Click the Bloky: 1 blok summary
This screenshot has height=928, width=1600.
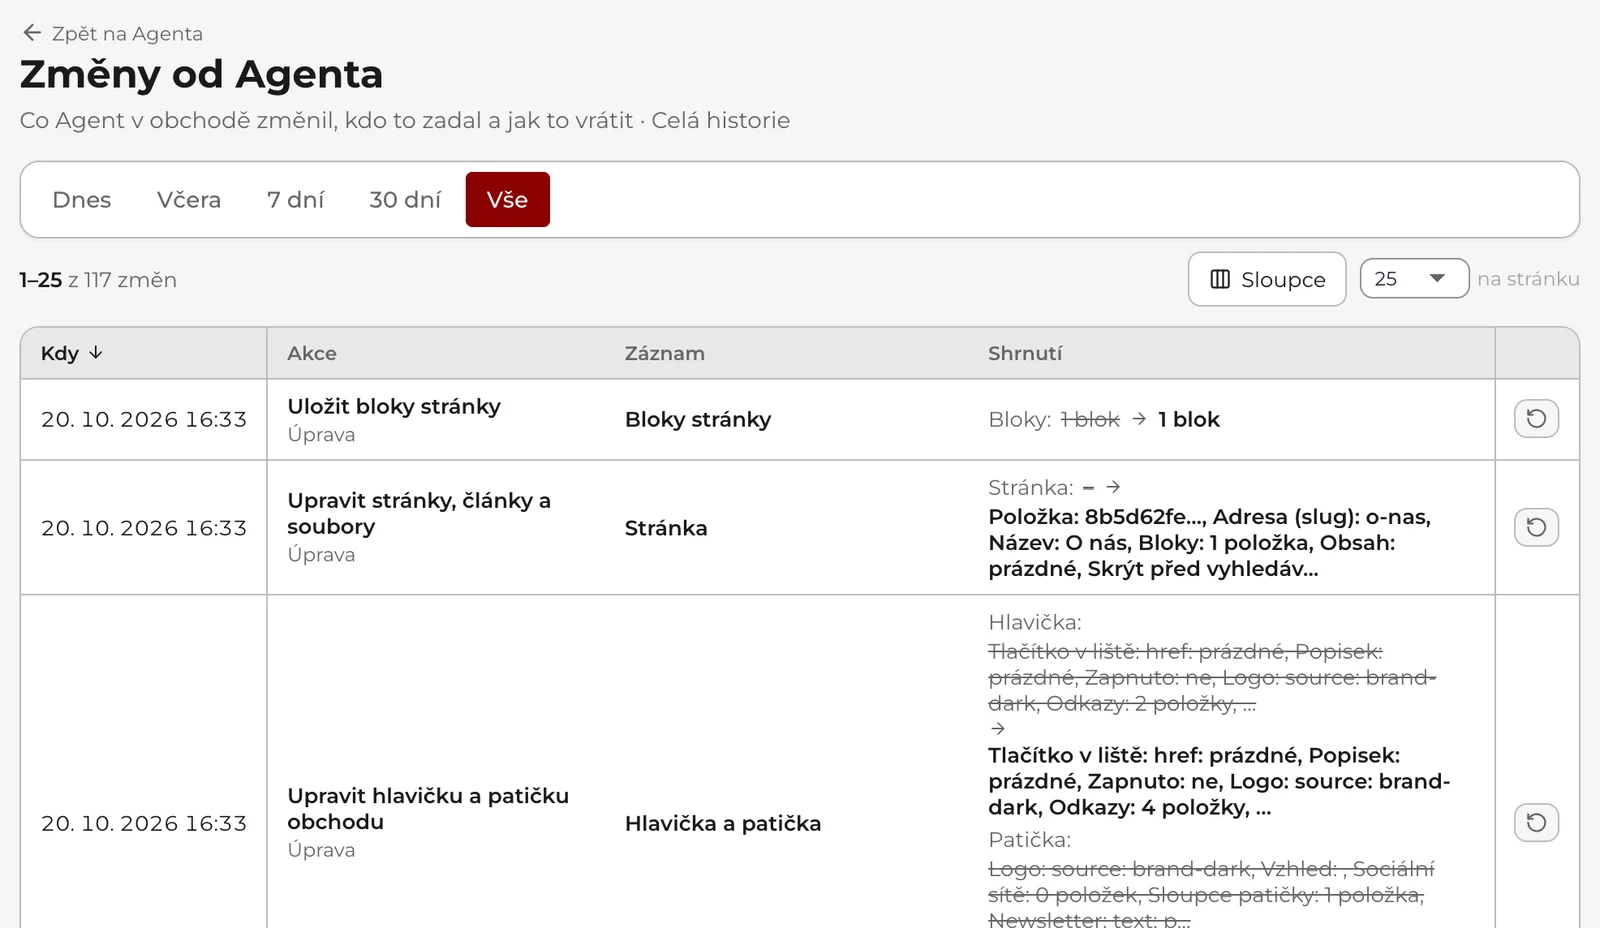pyautogui.click(x=1104, y=419)
